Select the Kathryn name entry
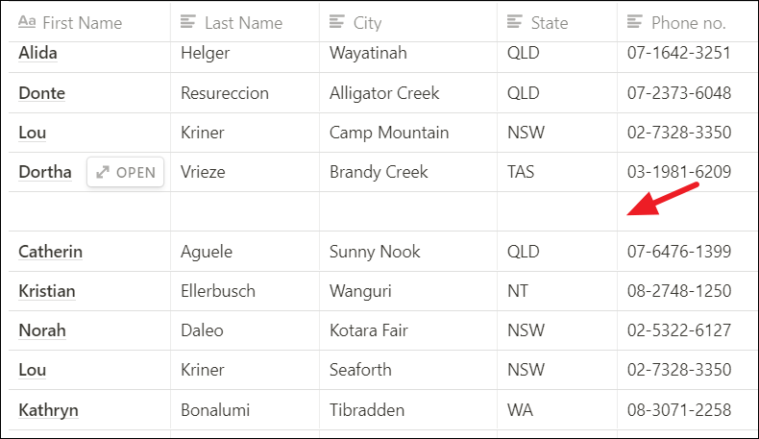This screenshot has height=439, width=759. click(48, 410)
